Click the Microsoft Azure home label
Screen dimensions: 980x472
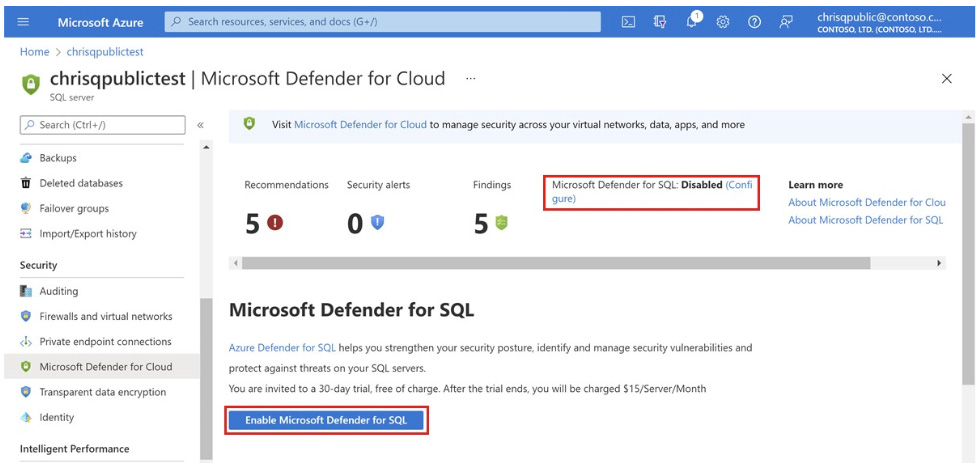coord(100,22)
